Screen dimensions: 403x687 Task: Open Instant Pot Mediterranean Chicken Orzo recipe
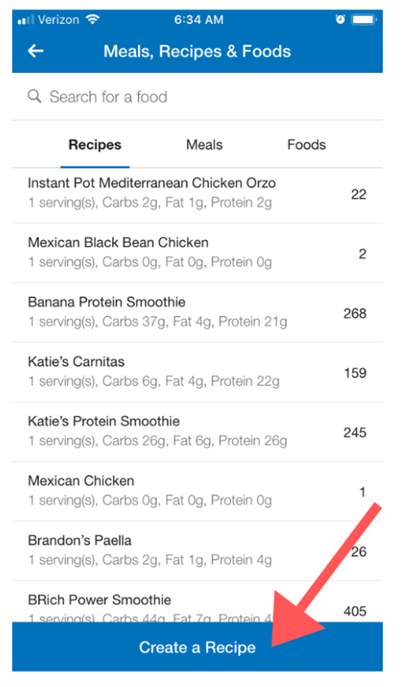(x=197, y=193)
